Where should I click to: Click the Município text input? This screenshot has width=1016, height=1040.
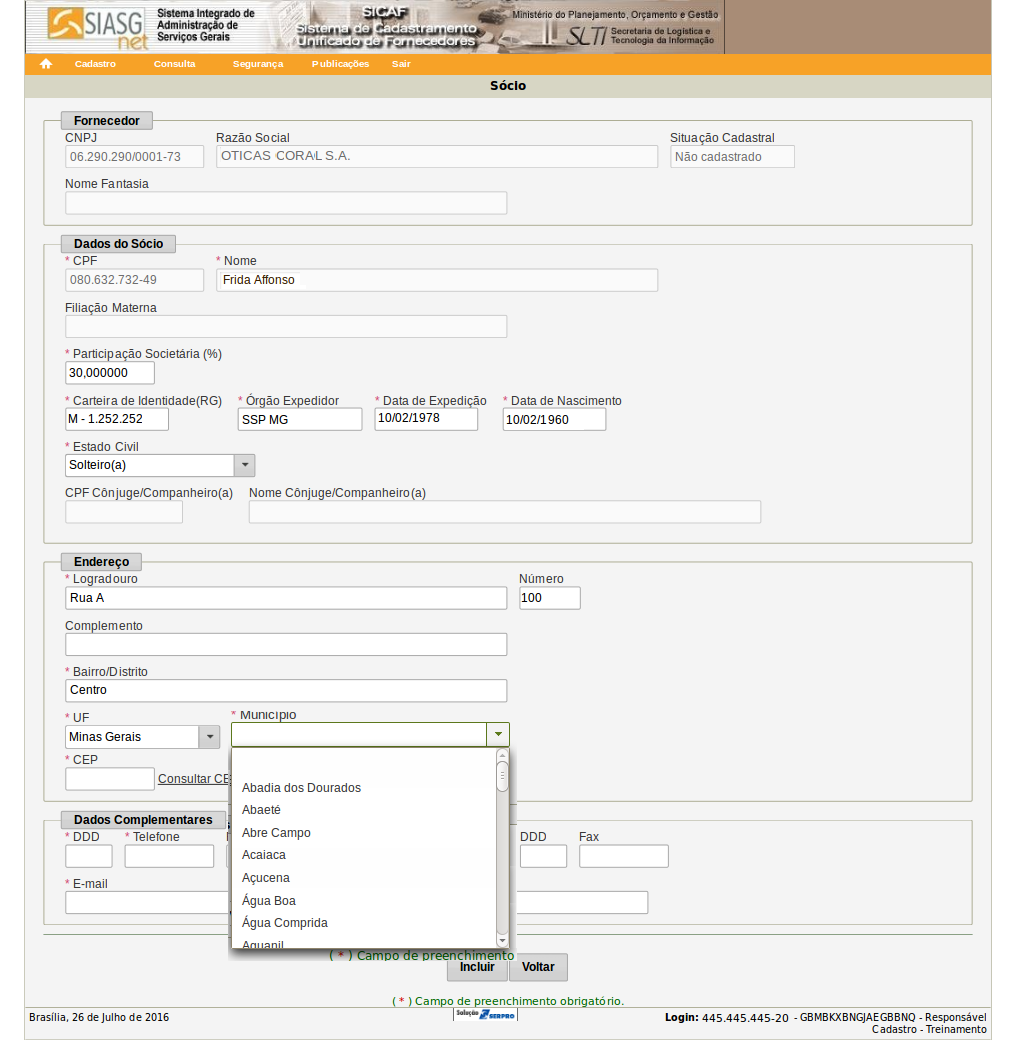pos(359,734)
